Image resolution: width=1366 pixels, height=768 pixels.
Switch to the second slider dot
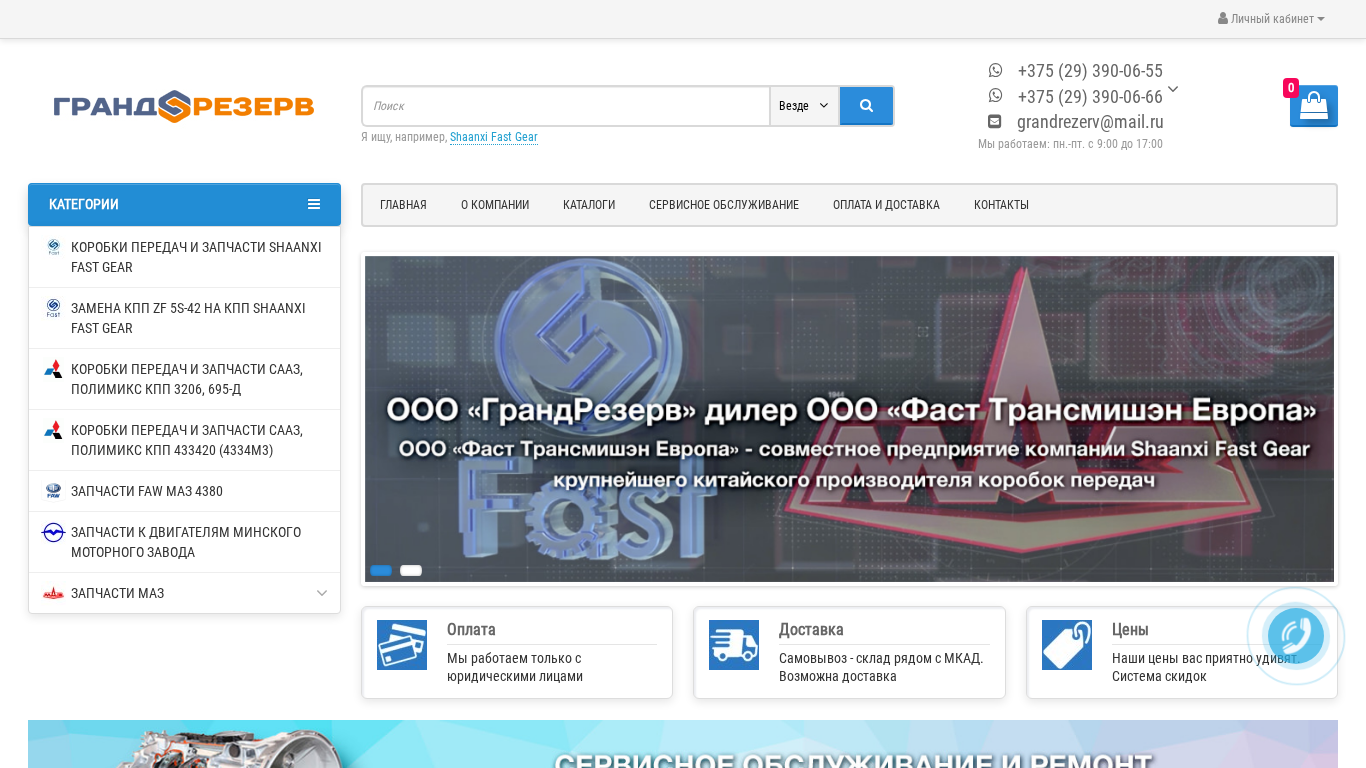click(x=411, y=571)
